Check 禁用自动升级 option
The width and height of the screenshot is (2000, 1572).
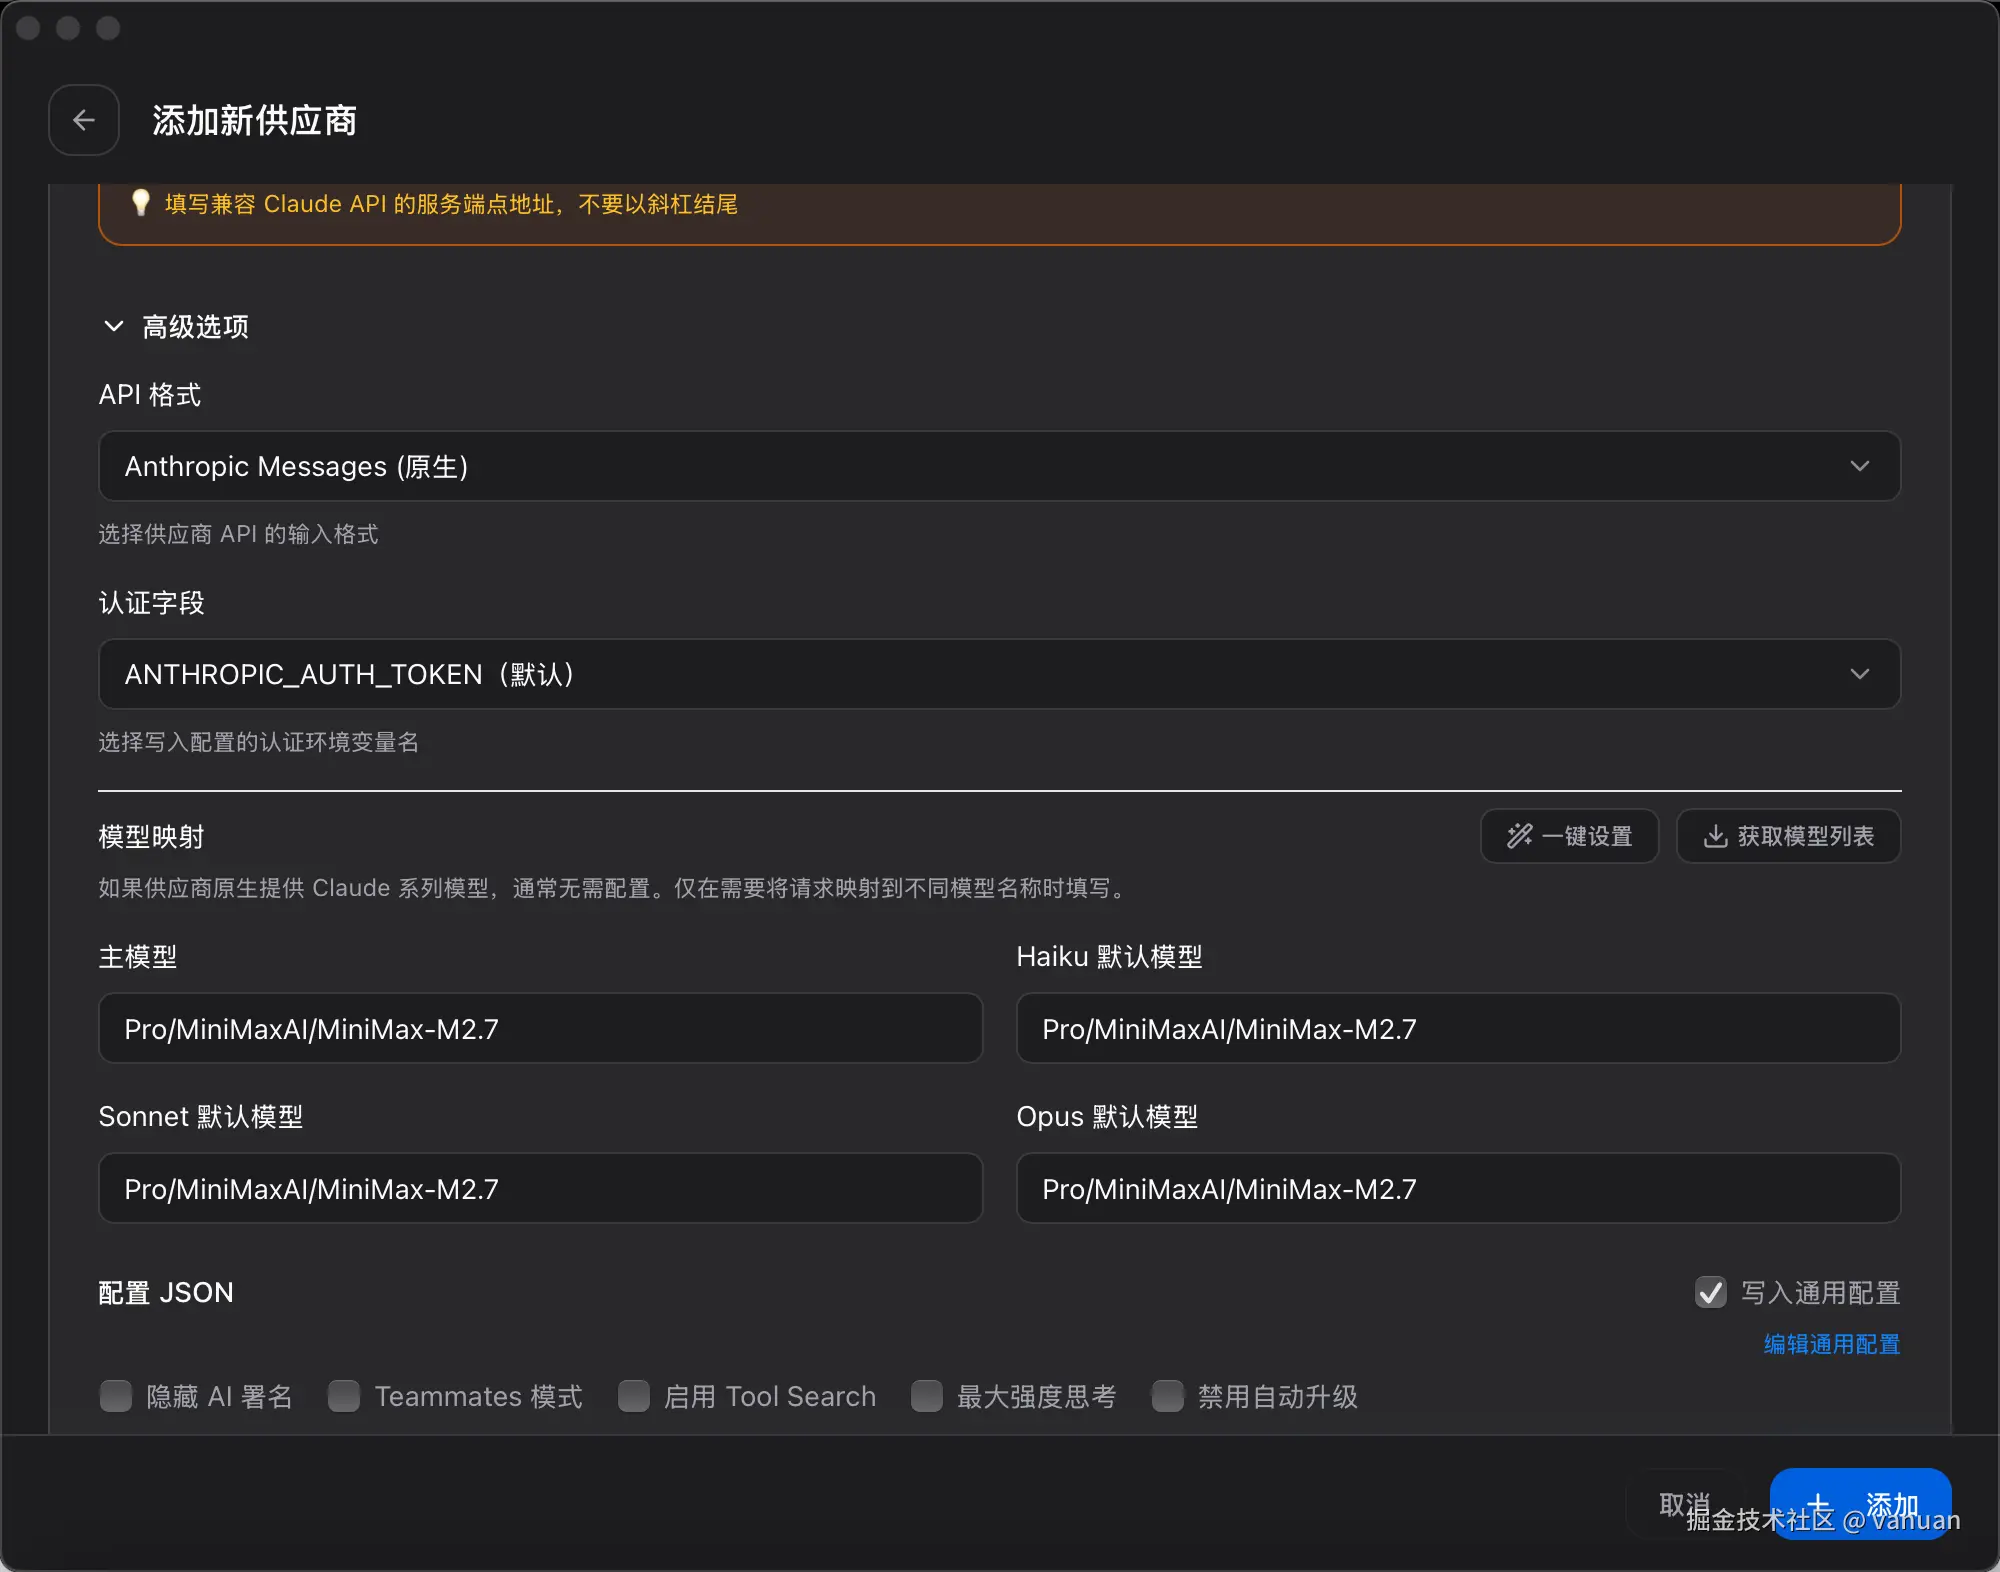(x=1168, y=1397)
